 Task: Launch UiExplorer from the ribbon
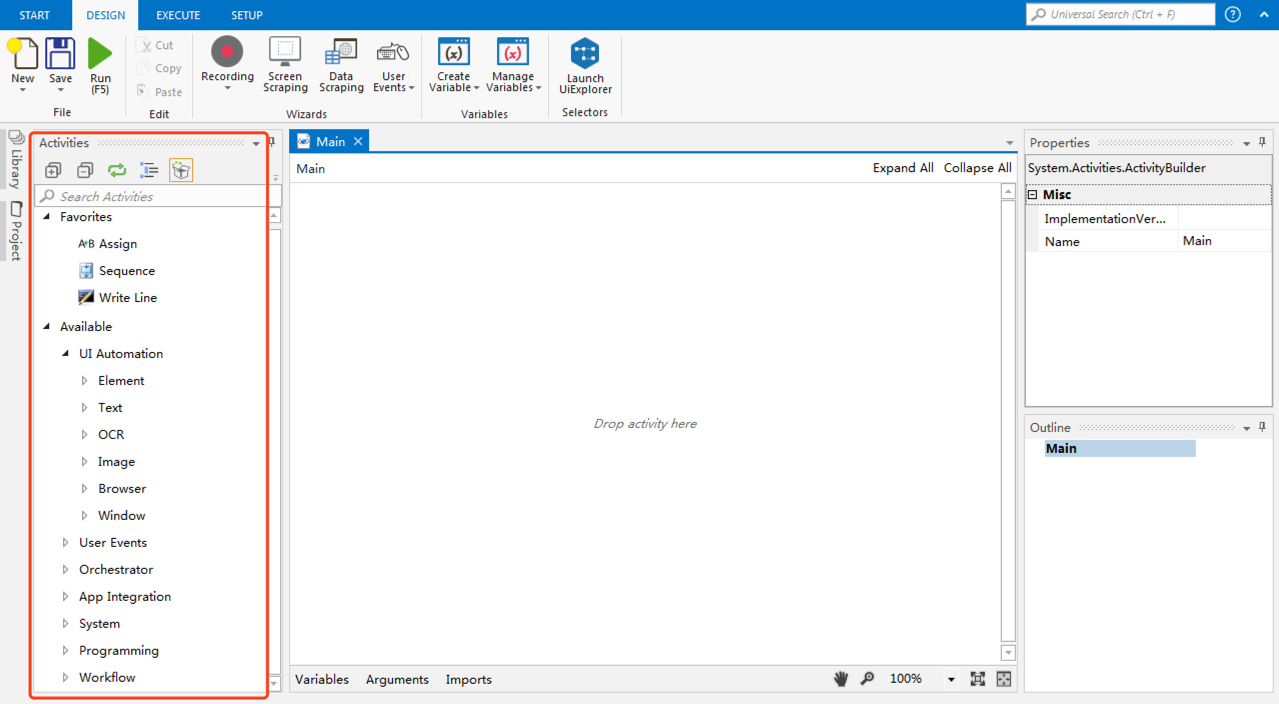585,67
